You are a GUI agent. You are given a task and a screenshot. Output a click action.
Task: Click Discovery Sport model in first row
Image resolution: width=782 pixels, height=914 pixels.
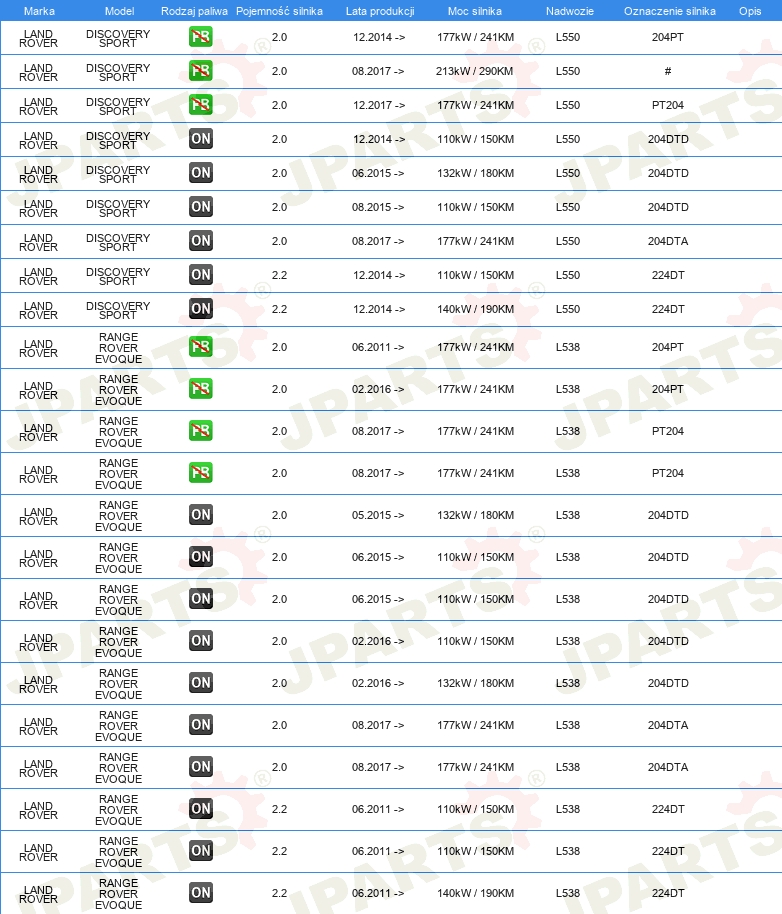[x=118, y=38]
